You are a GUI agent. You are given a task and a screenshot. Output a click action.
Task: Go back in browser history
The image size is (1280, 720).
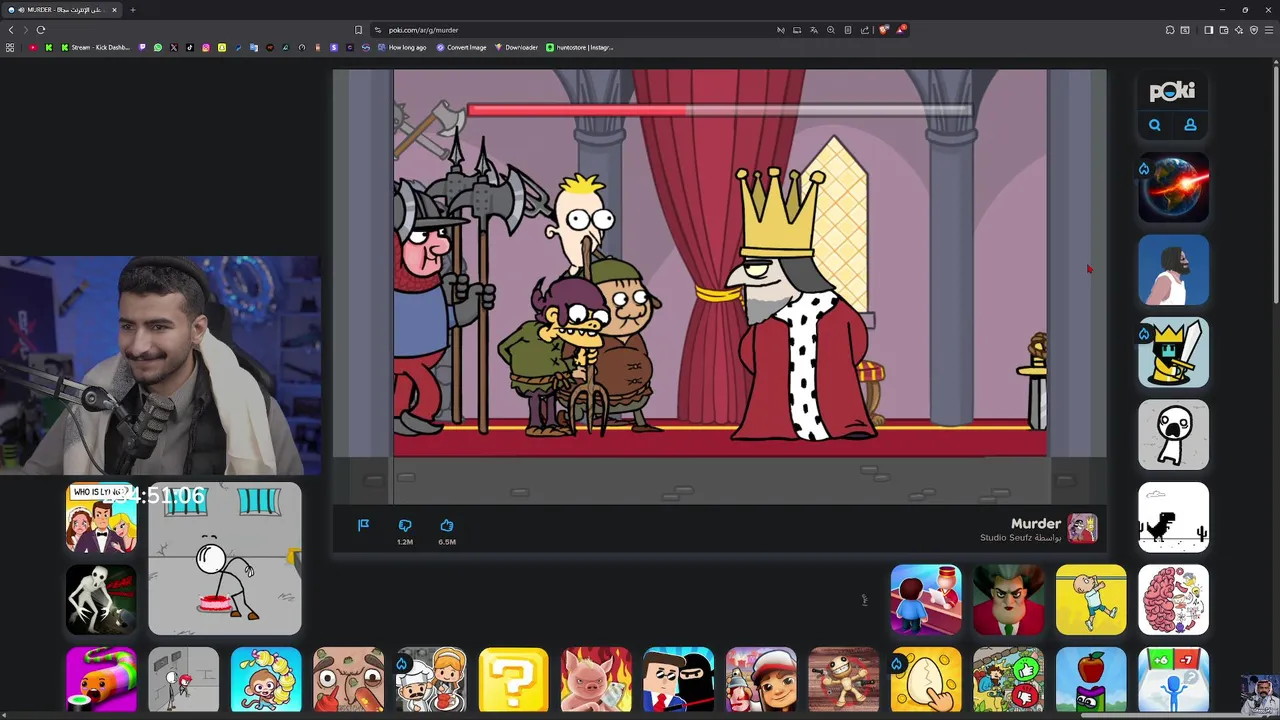point(11,30)
